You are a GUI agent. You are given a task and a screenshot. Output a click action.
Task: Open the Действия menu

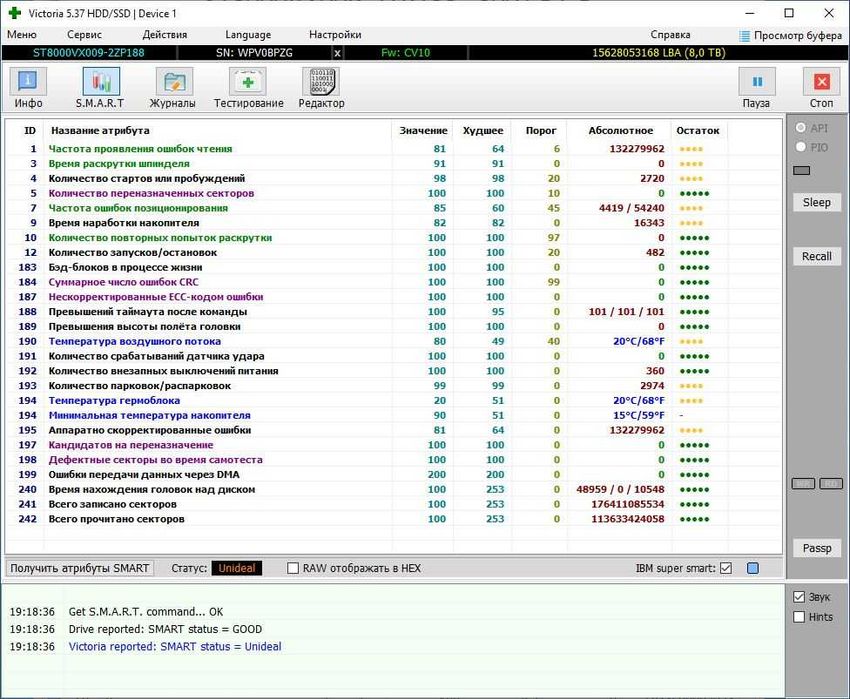tap(165, 35)
